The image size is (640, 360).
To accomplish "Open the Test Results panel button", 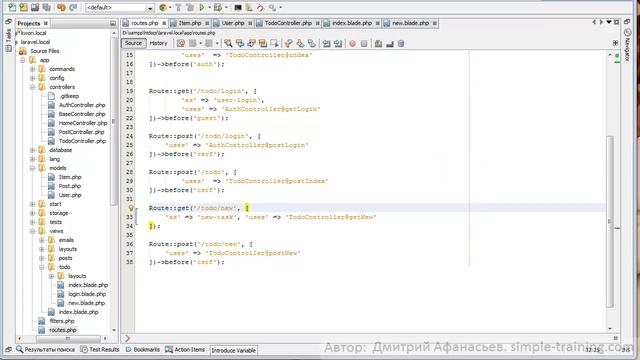I will (x=100, y=349).
